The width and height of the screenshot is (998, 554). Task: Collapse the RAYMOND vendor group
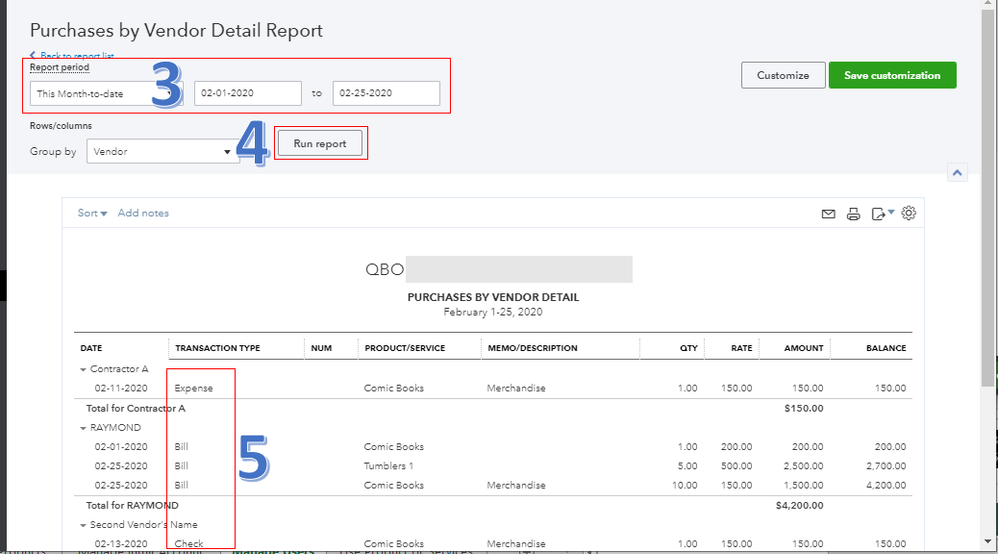click(x=84, y=428)
